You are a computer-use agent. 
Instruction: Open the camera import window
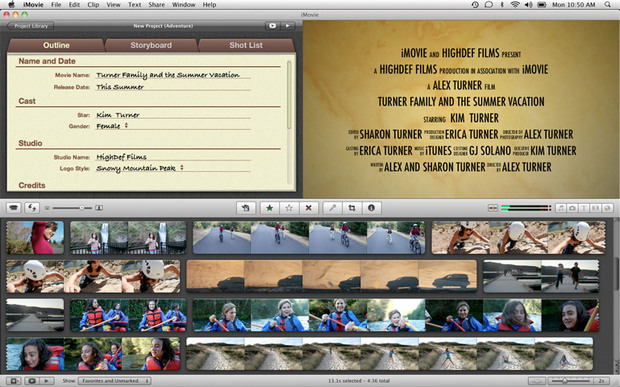point(14,208)
